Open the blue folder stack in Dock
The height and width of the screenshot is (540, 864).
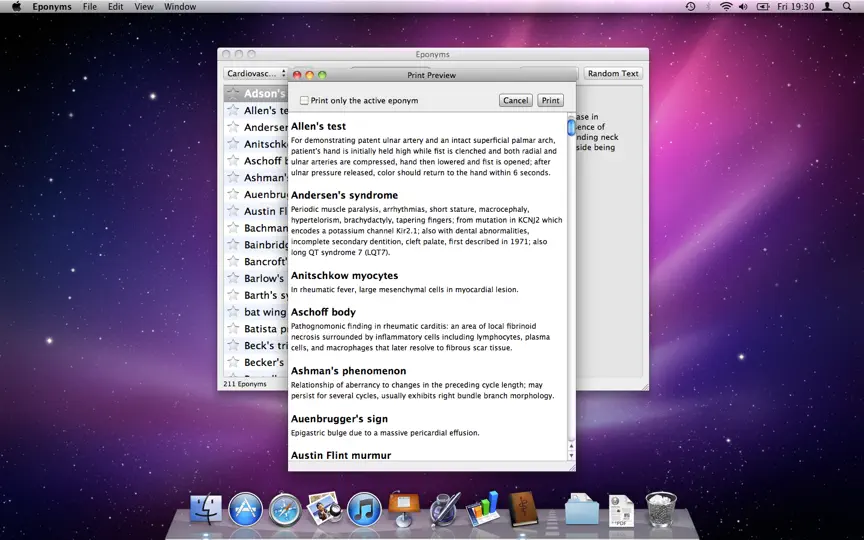582,509
